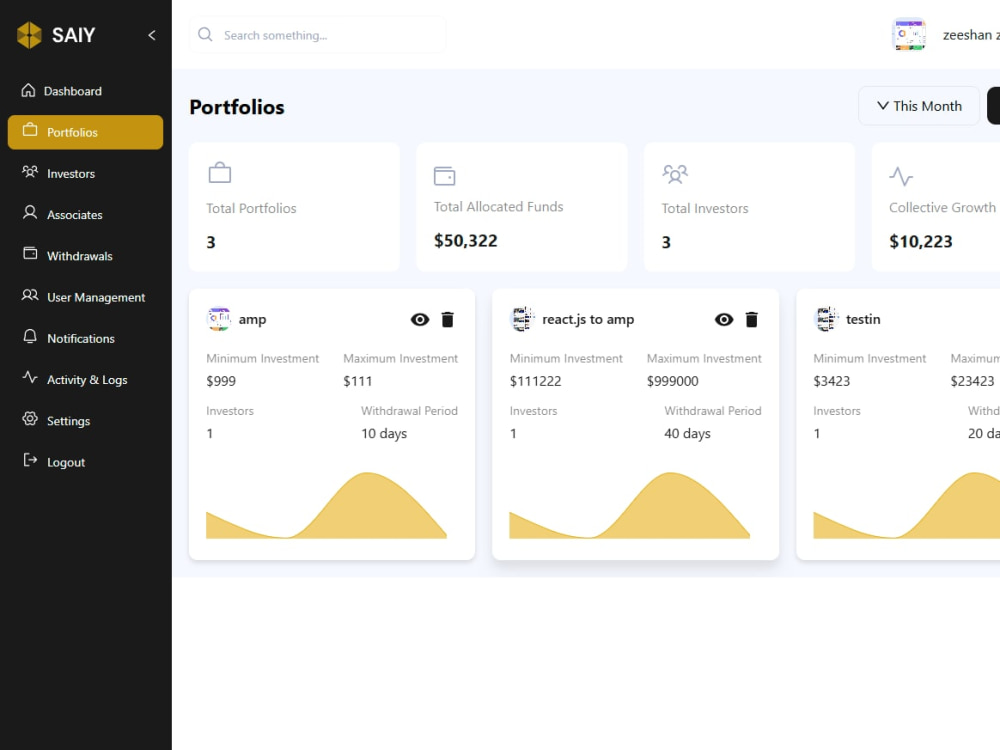Click the 'Collective Growth' card label
The image size is (1000, 750).
[x=942, y=207]
